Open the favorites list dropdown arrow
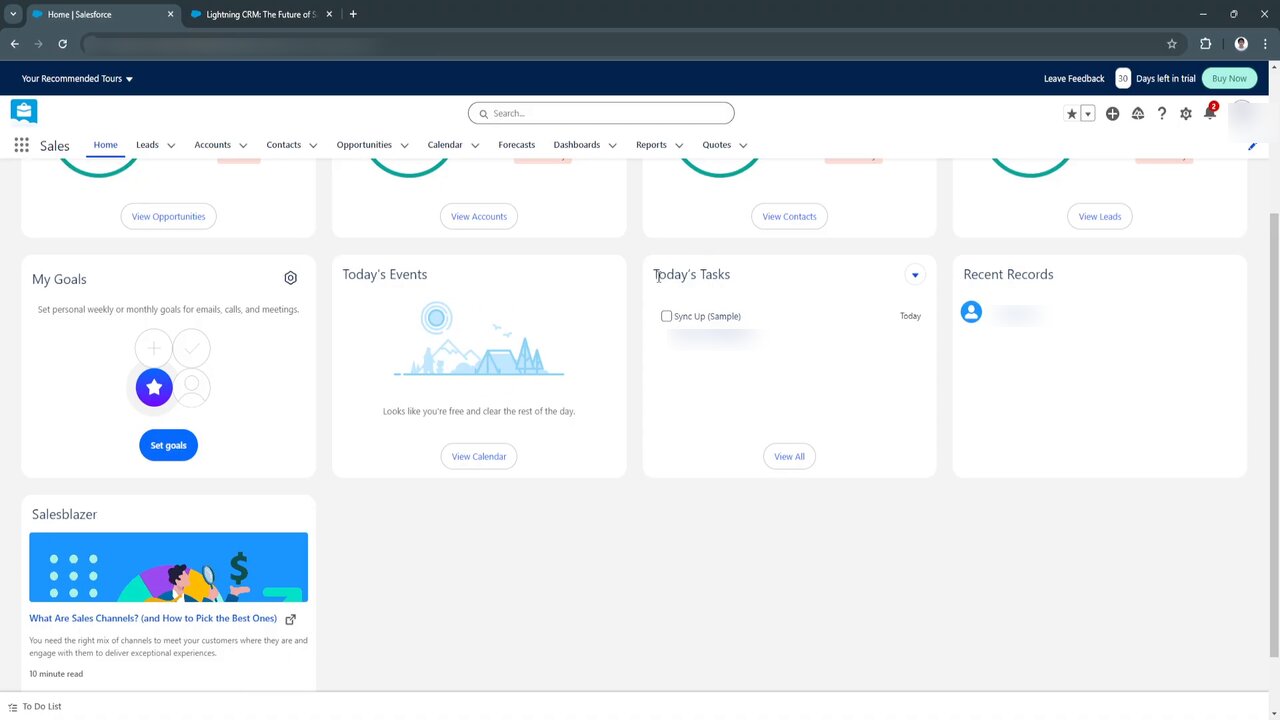1280x720 pixels. tap(1088, 114)
